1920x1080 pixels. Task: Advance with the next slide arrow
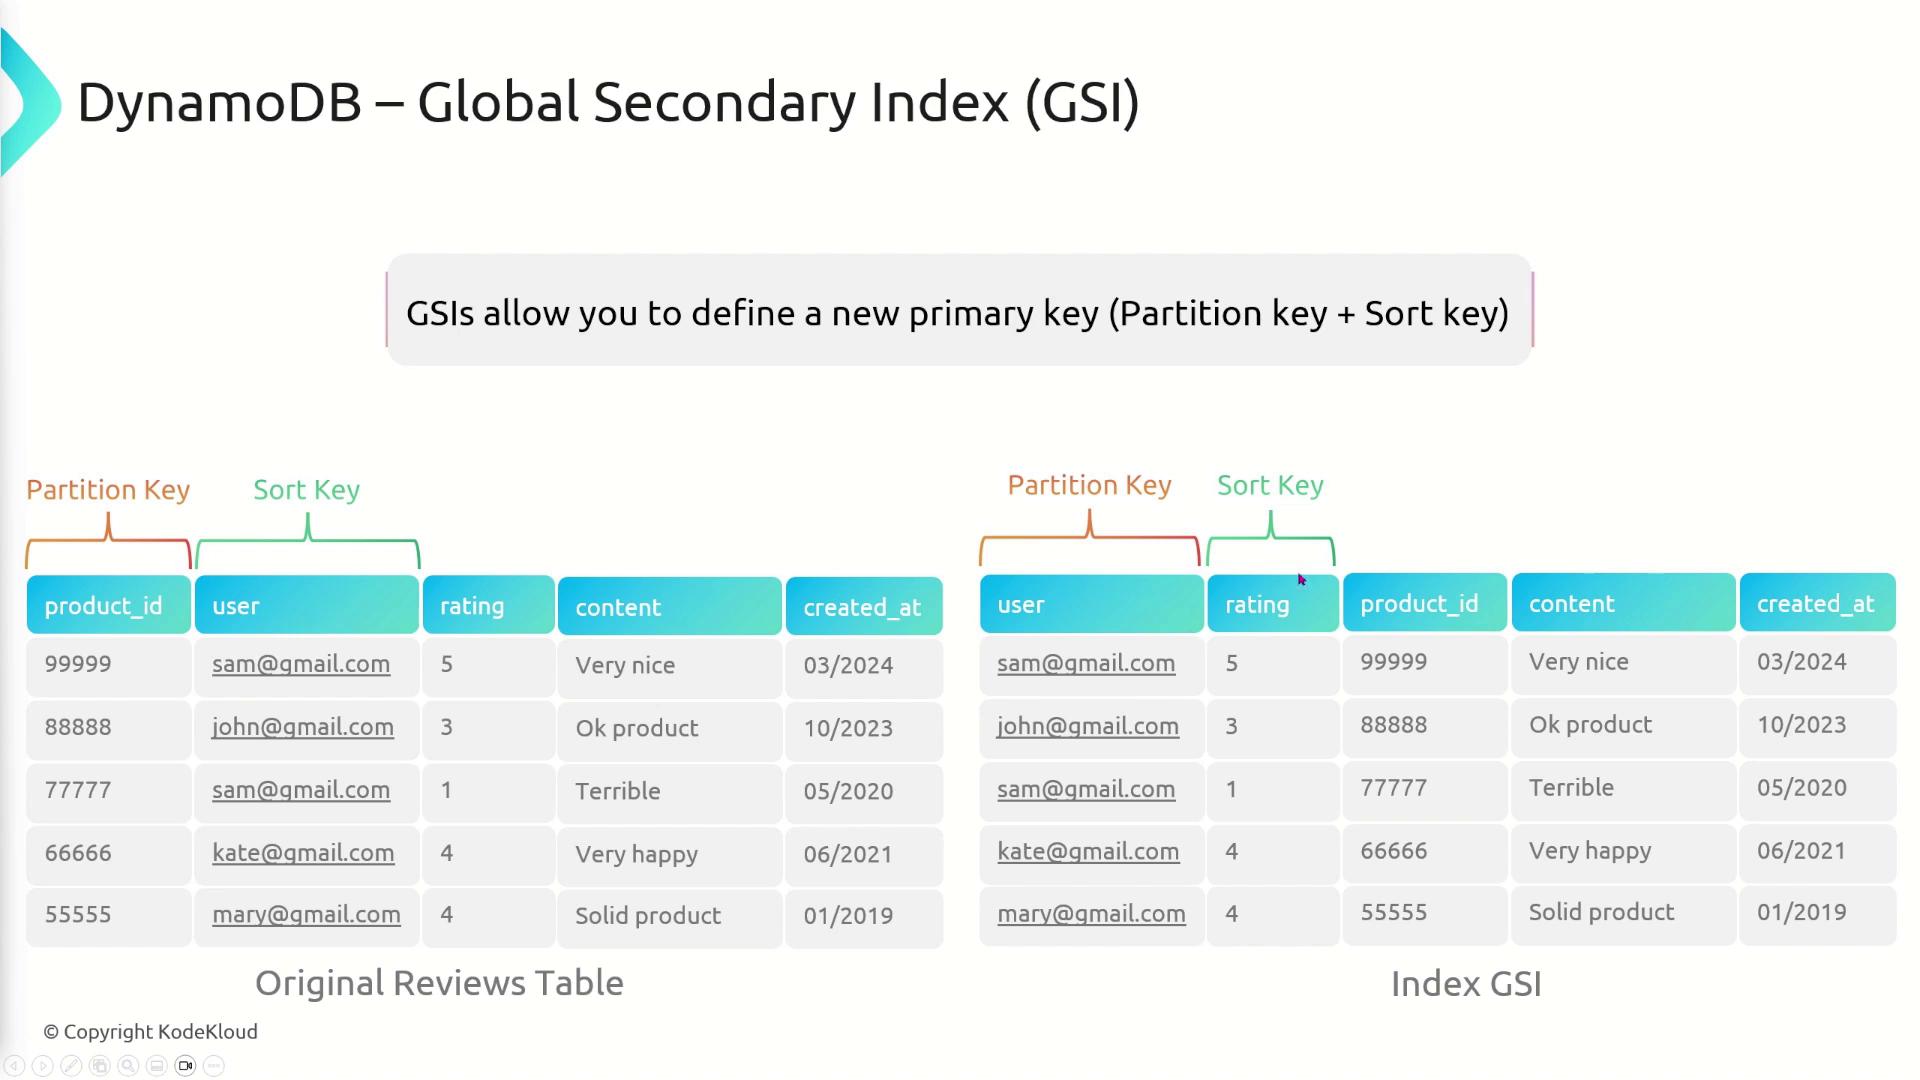pyautogui.click(x=43, y=1066)
